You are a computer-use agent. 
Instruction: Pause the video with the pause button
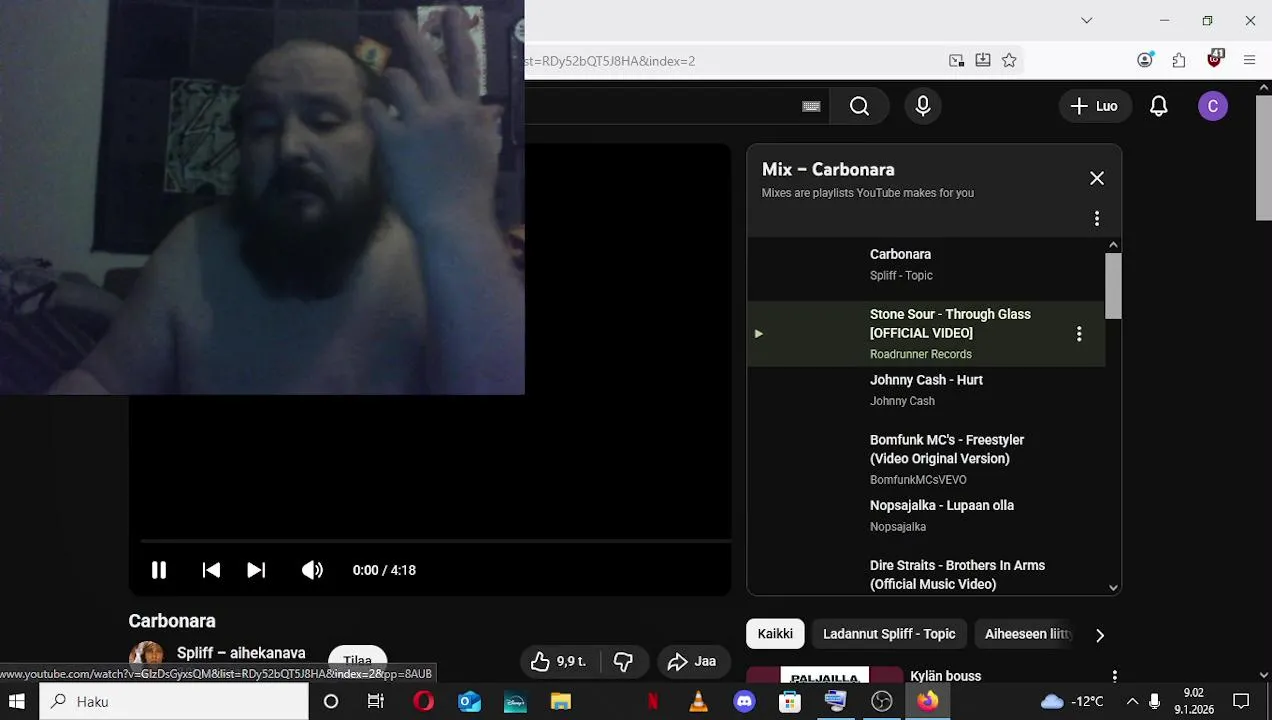point(158,570)
